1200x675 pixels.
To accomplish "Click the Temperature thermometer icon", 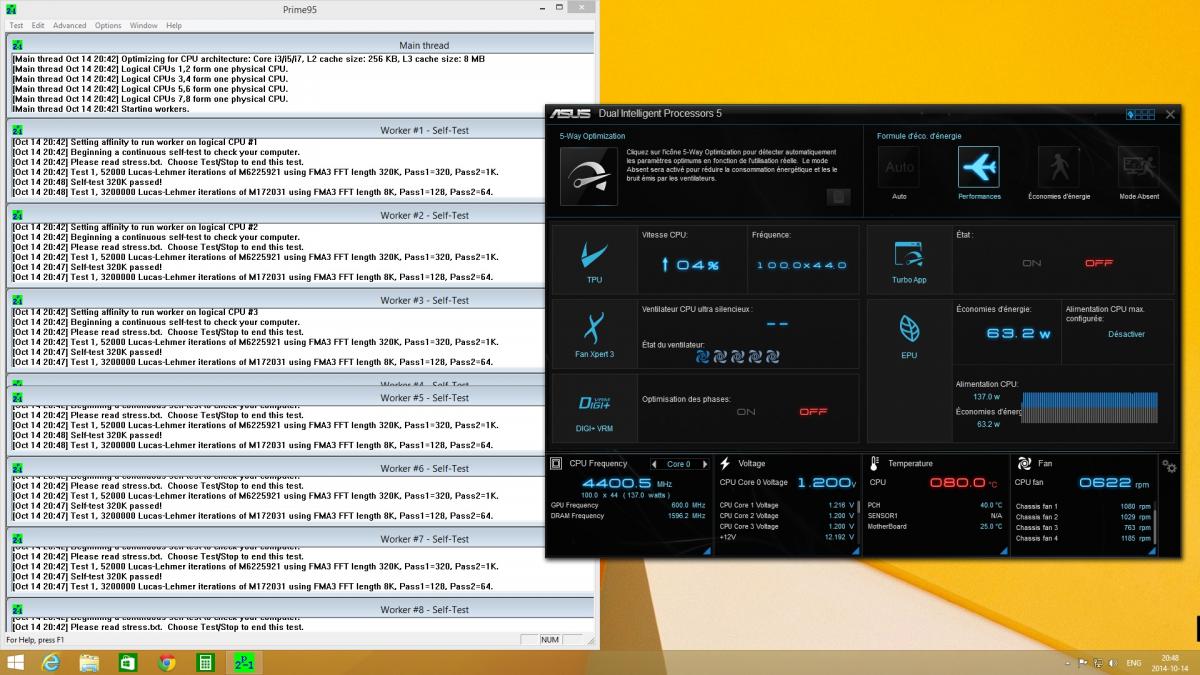I will (x=875, y=464).
